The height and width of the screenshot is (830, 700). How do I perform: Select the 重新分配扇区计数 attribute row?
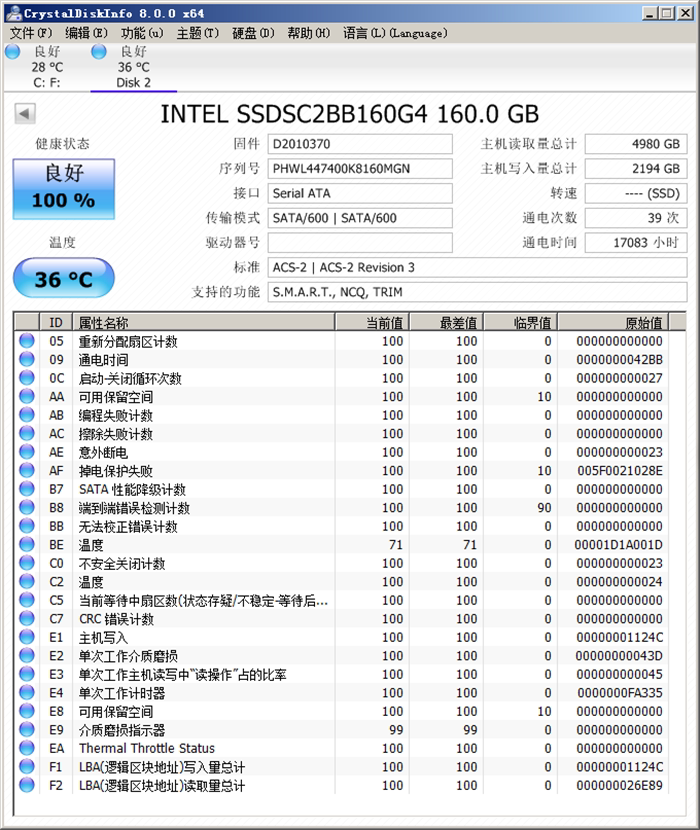tap(342, 341)
